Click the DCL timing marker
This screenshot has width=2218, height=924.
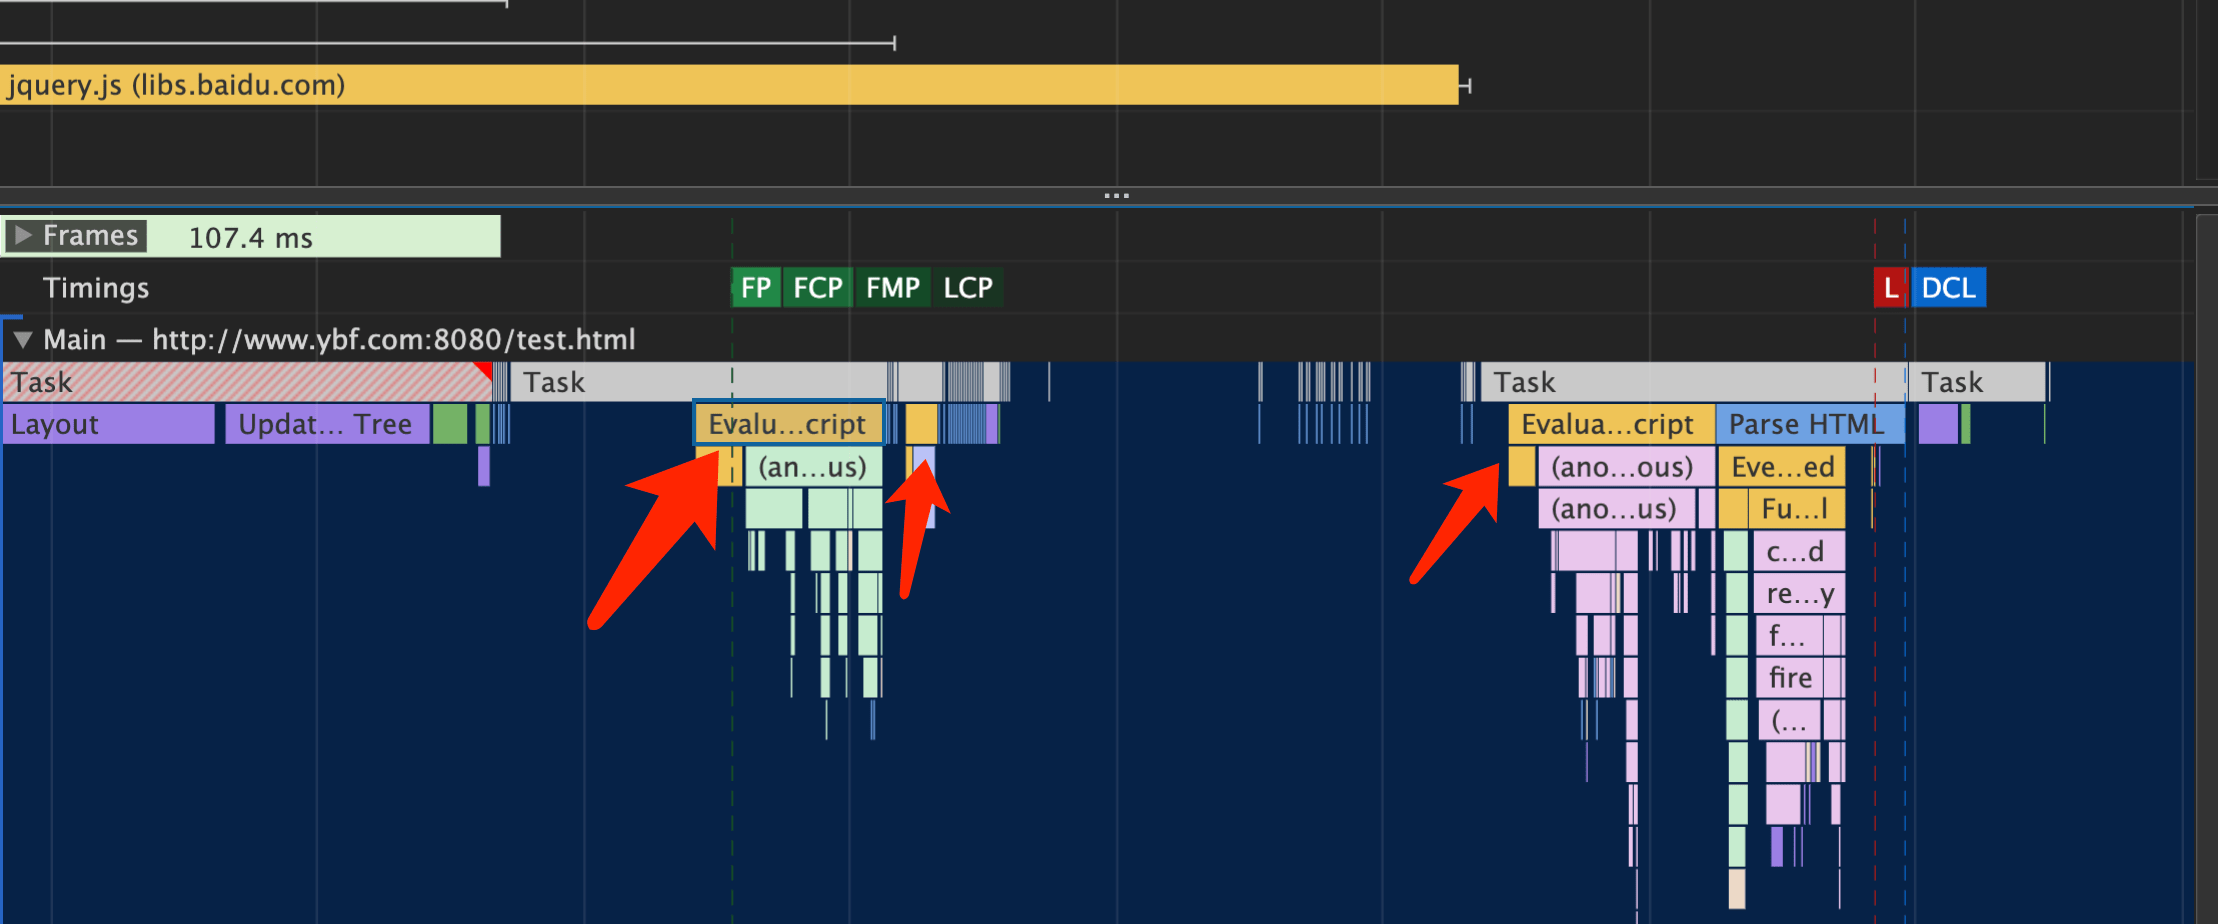(x=1948, y=288)
